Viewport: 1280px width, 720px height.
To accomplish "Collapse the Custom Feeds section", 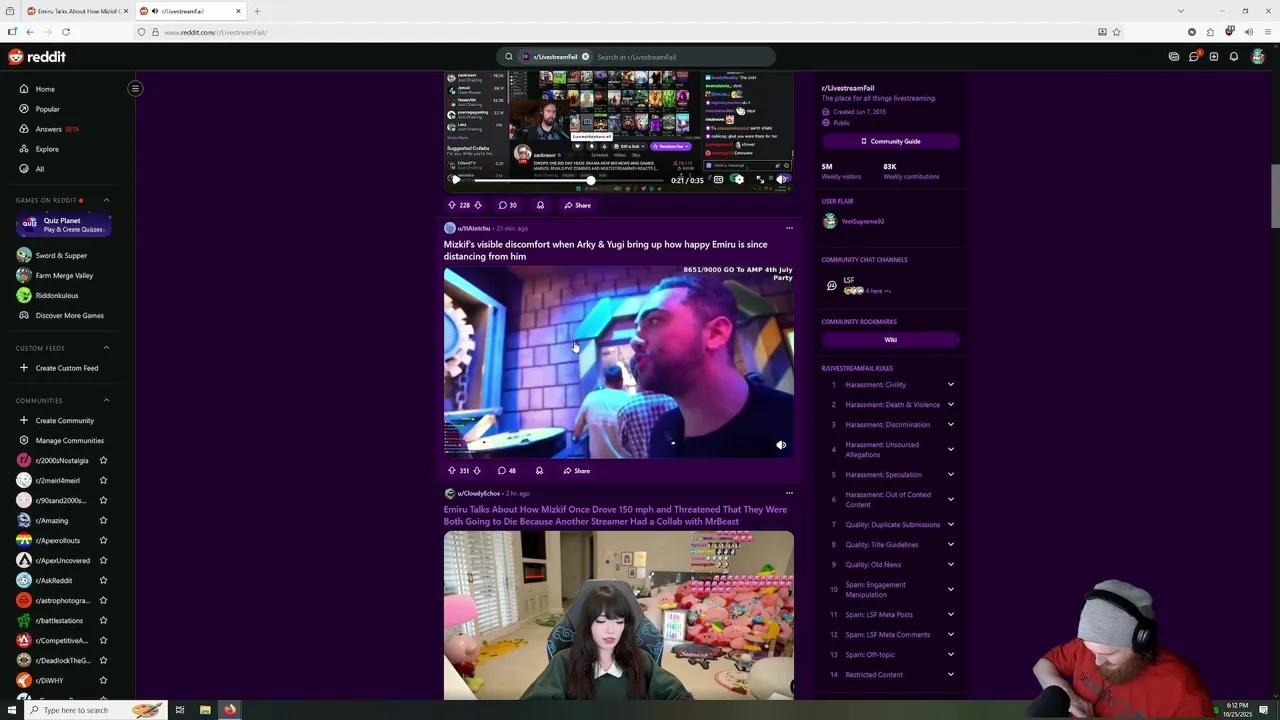I will pyautogui.click(x=106, y=348).
